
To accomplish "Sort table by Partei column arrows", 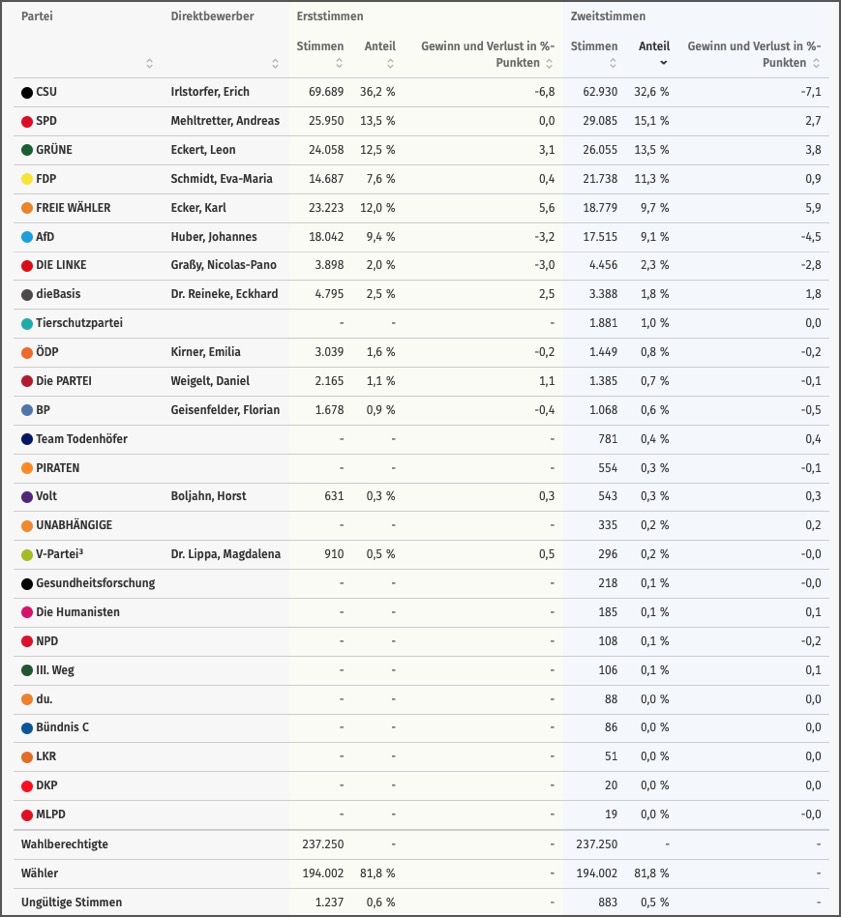I will [150, 63].
